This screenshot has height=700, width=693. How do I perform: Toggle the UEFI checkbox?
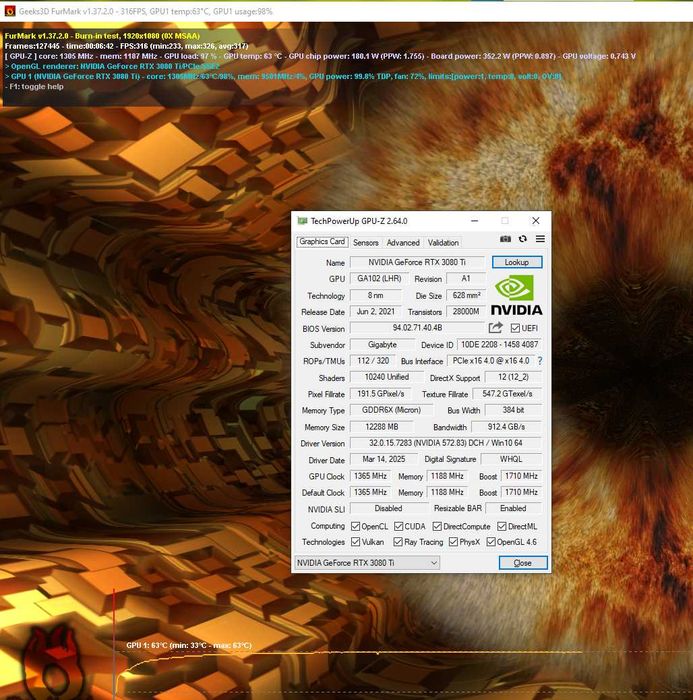515,328
